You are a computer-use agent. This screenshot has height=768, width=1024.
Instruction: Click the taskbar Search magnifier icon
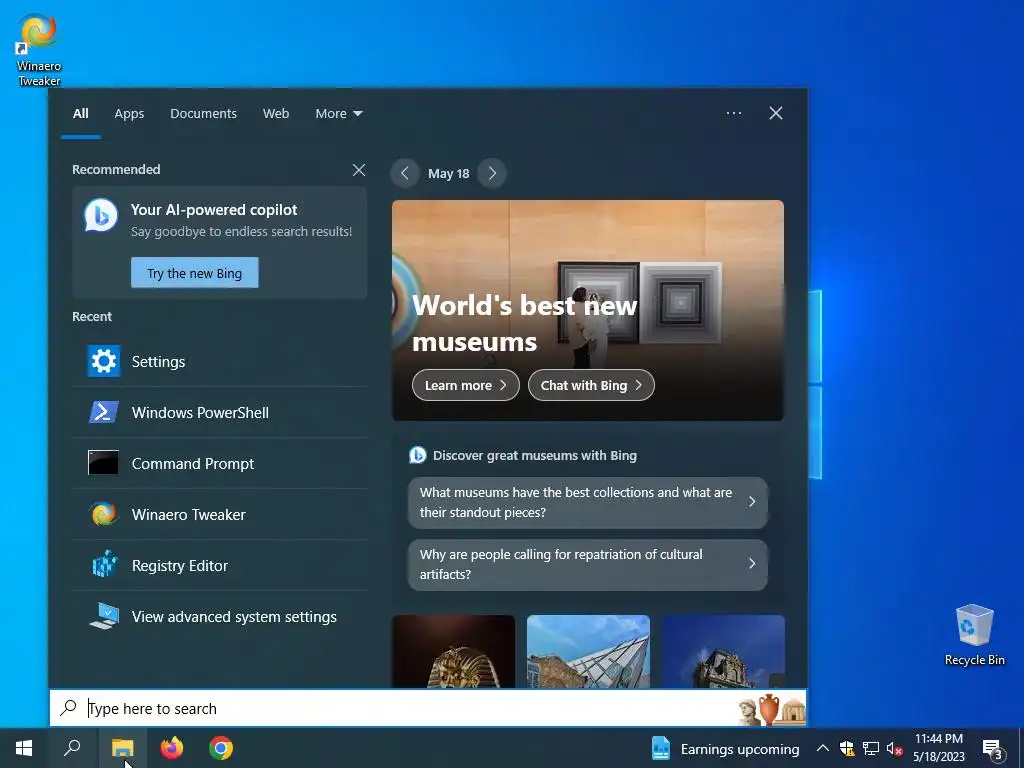(x=72, y=748)
